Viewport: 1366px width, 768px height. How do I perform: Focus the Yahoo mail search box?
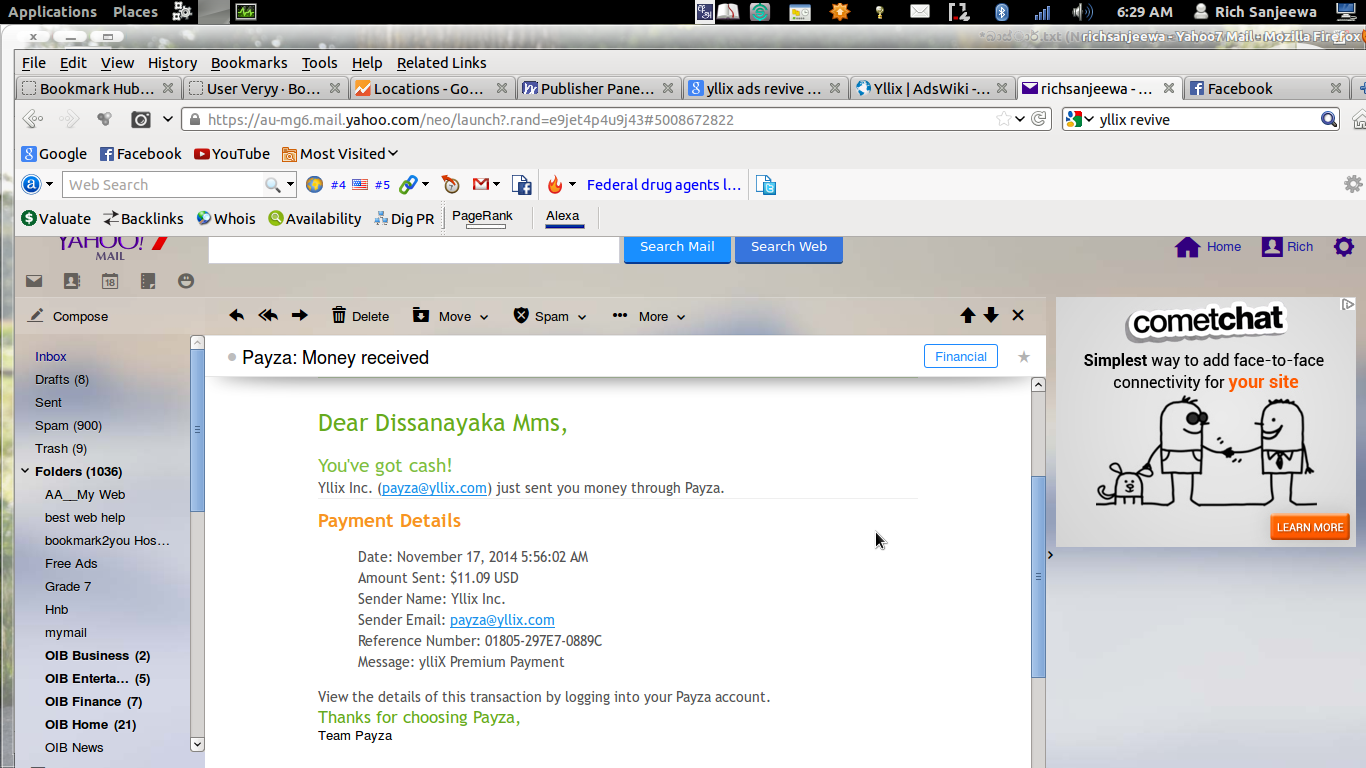(414, 249)
